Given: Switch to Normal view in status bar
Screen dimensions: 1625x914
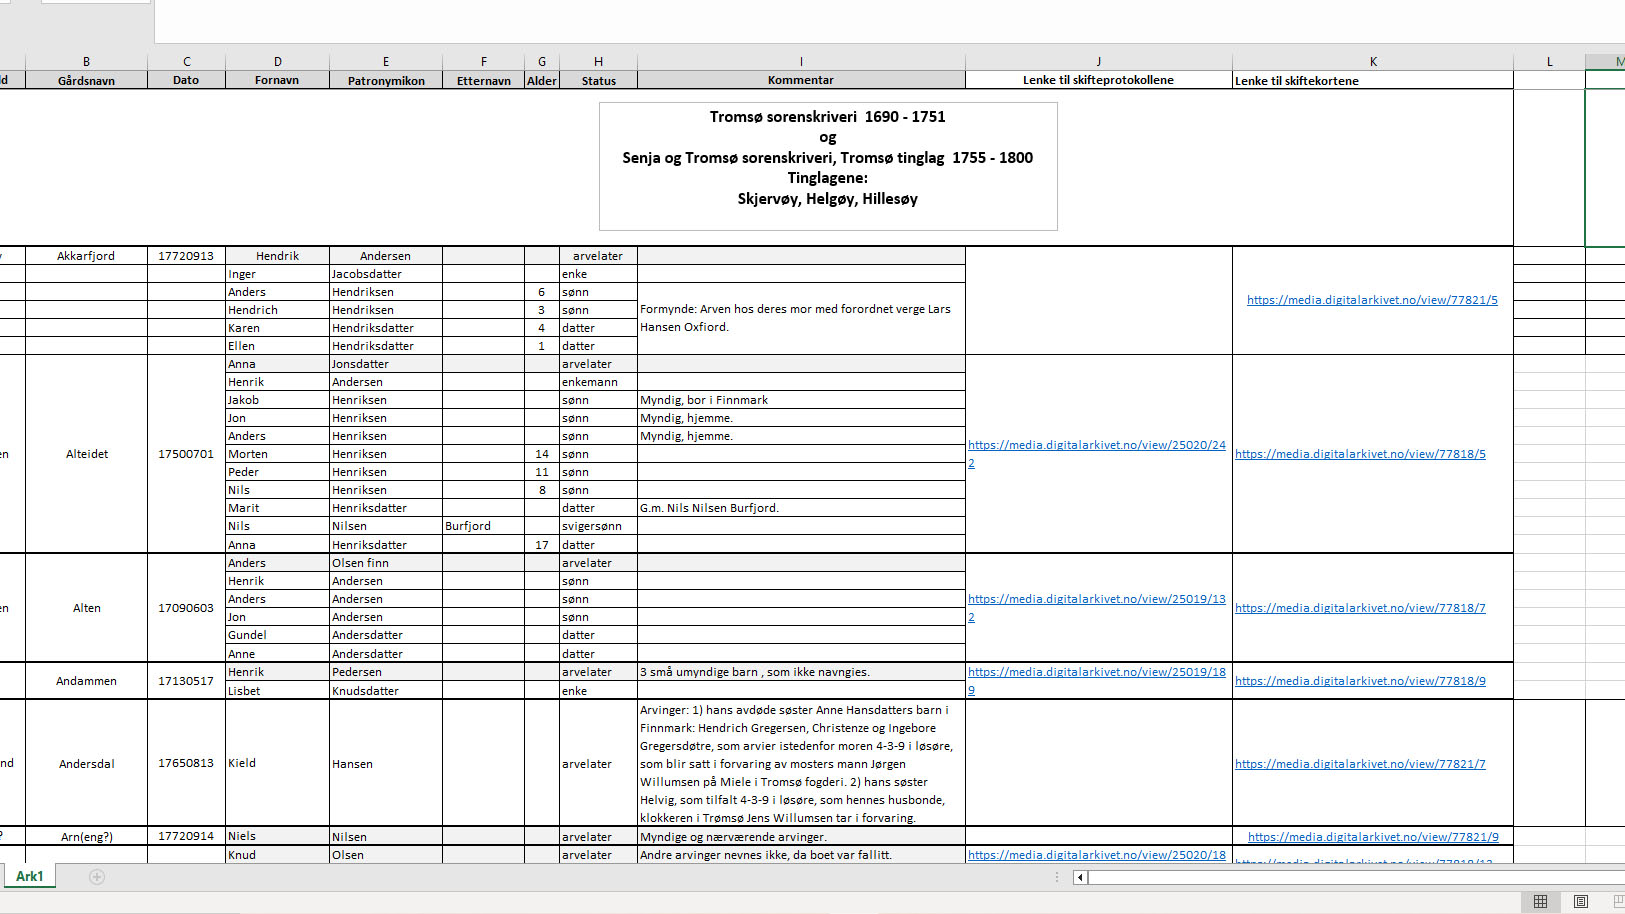Looking at the screenshot, I should click(1540, 901).
